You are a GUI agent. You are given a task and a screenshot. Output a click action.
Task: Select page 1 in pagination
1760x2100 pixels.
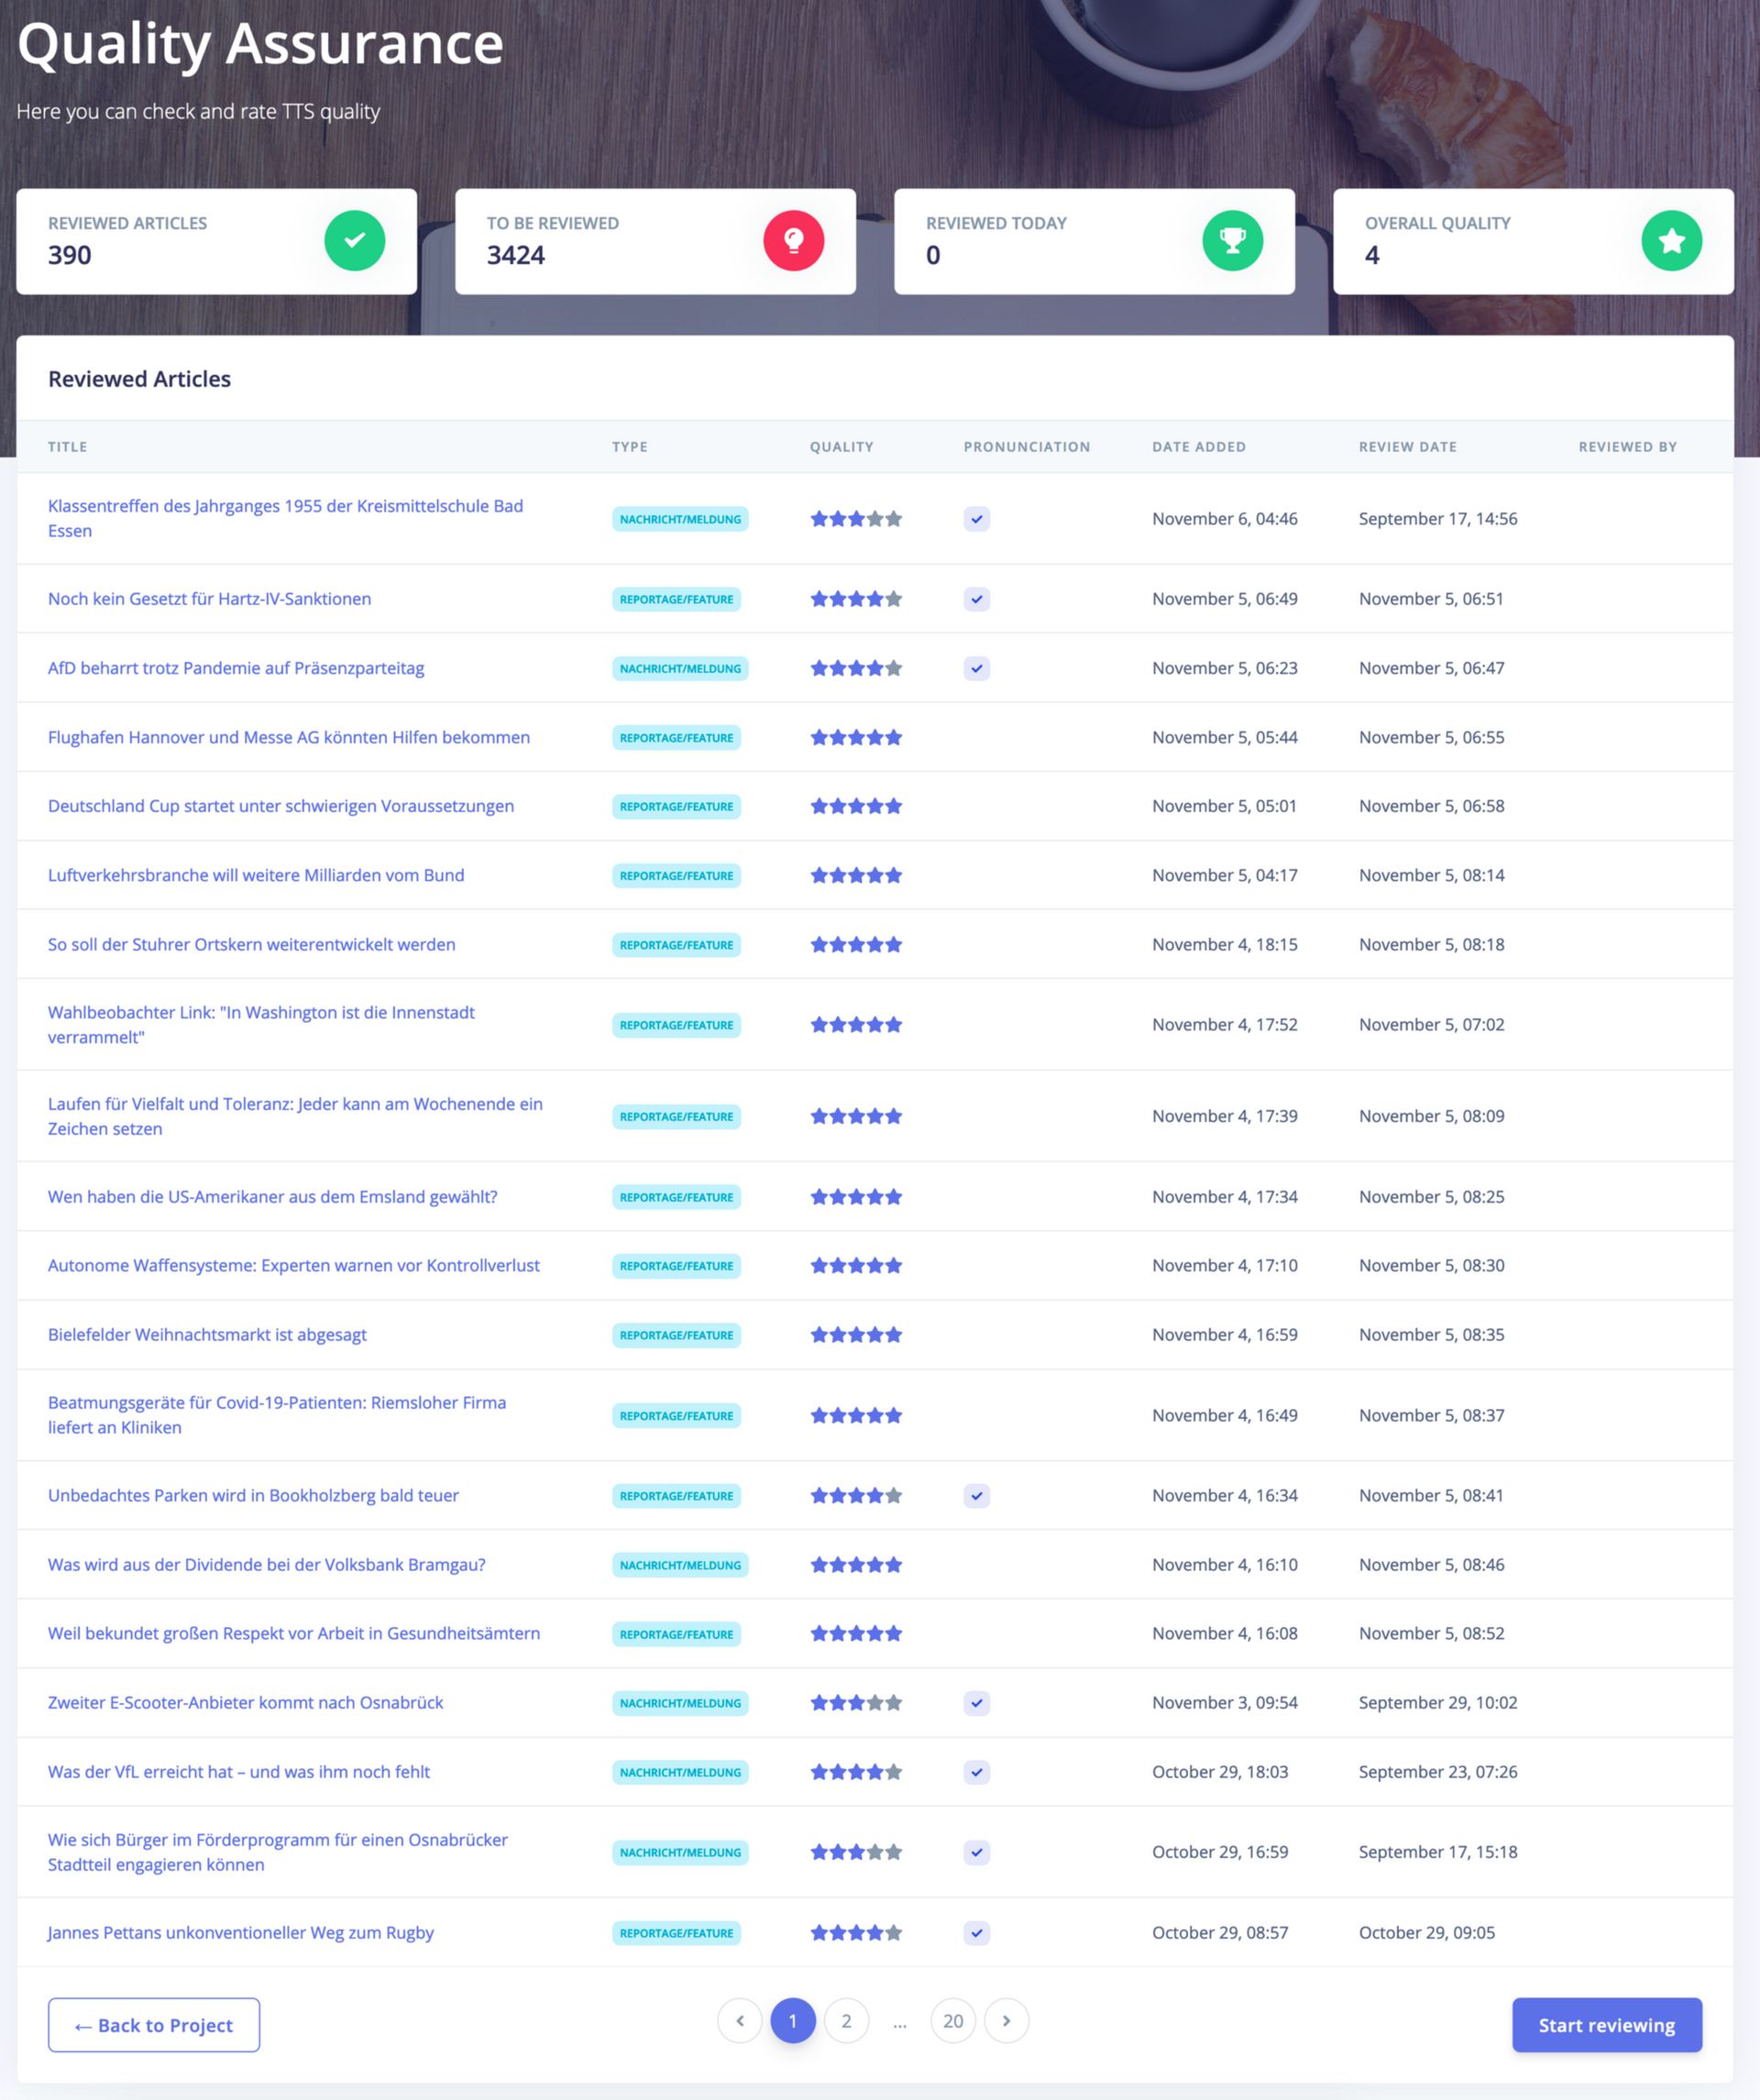point(793,2021)
